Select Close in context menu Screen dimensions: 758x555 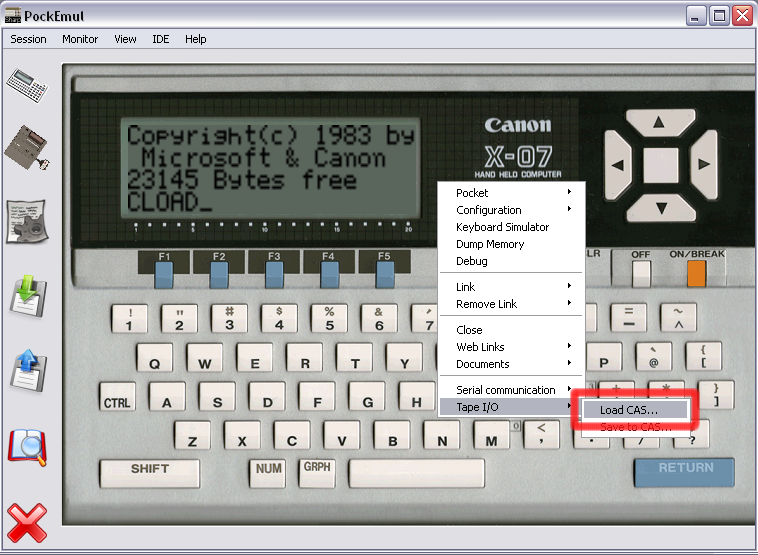click(x=511, y=330)
